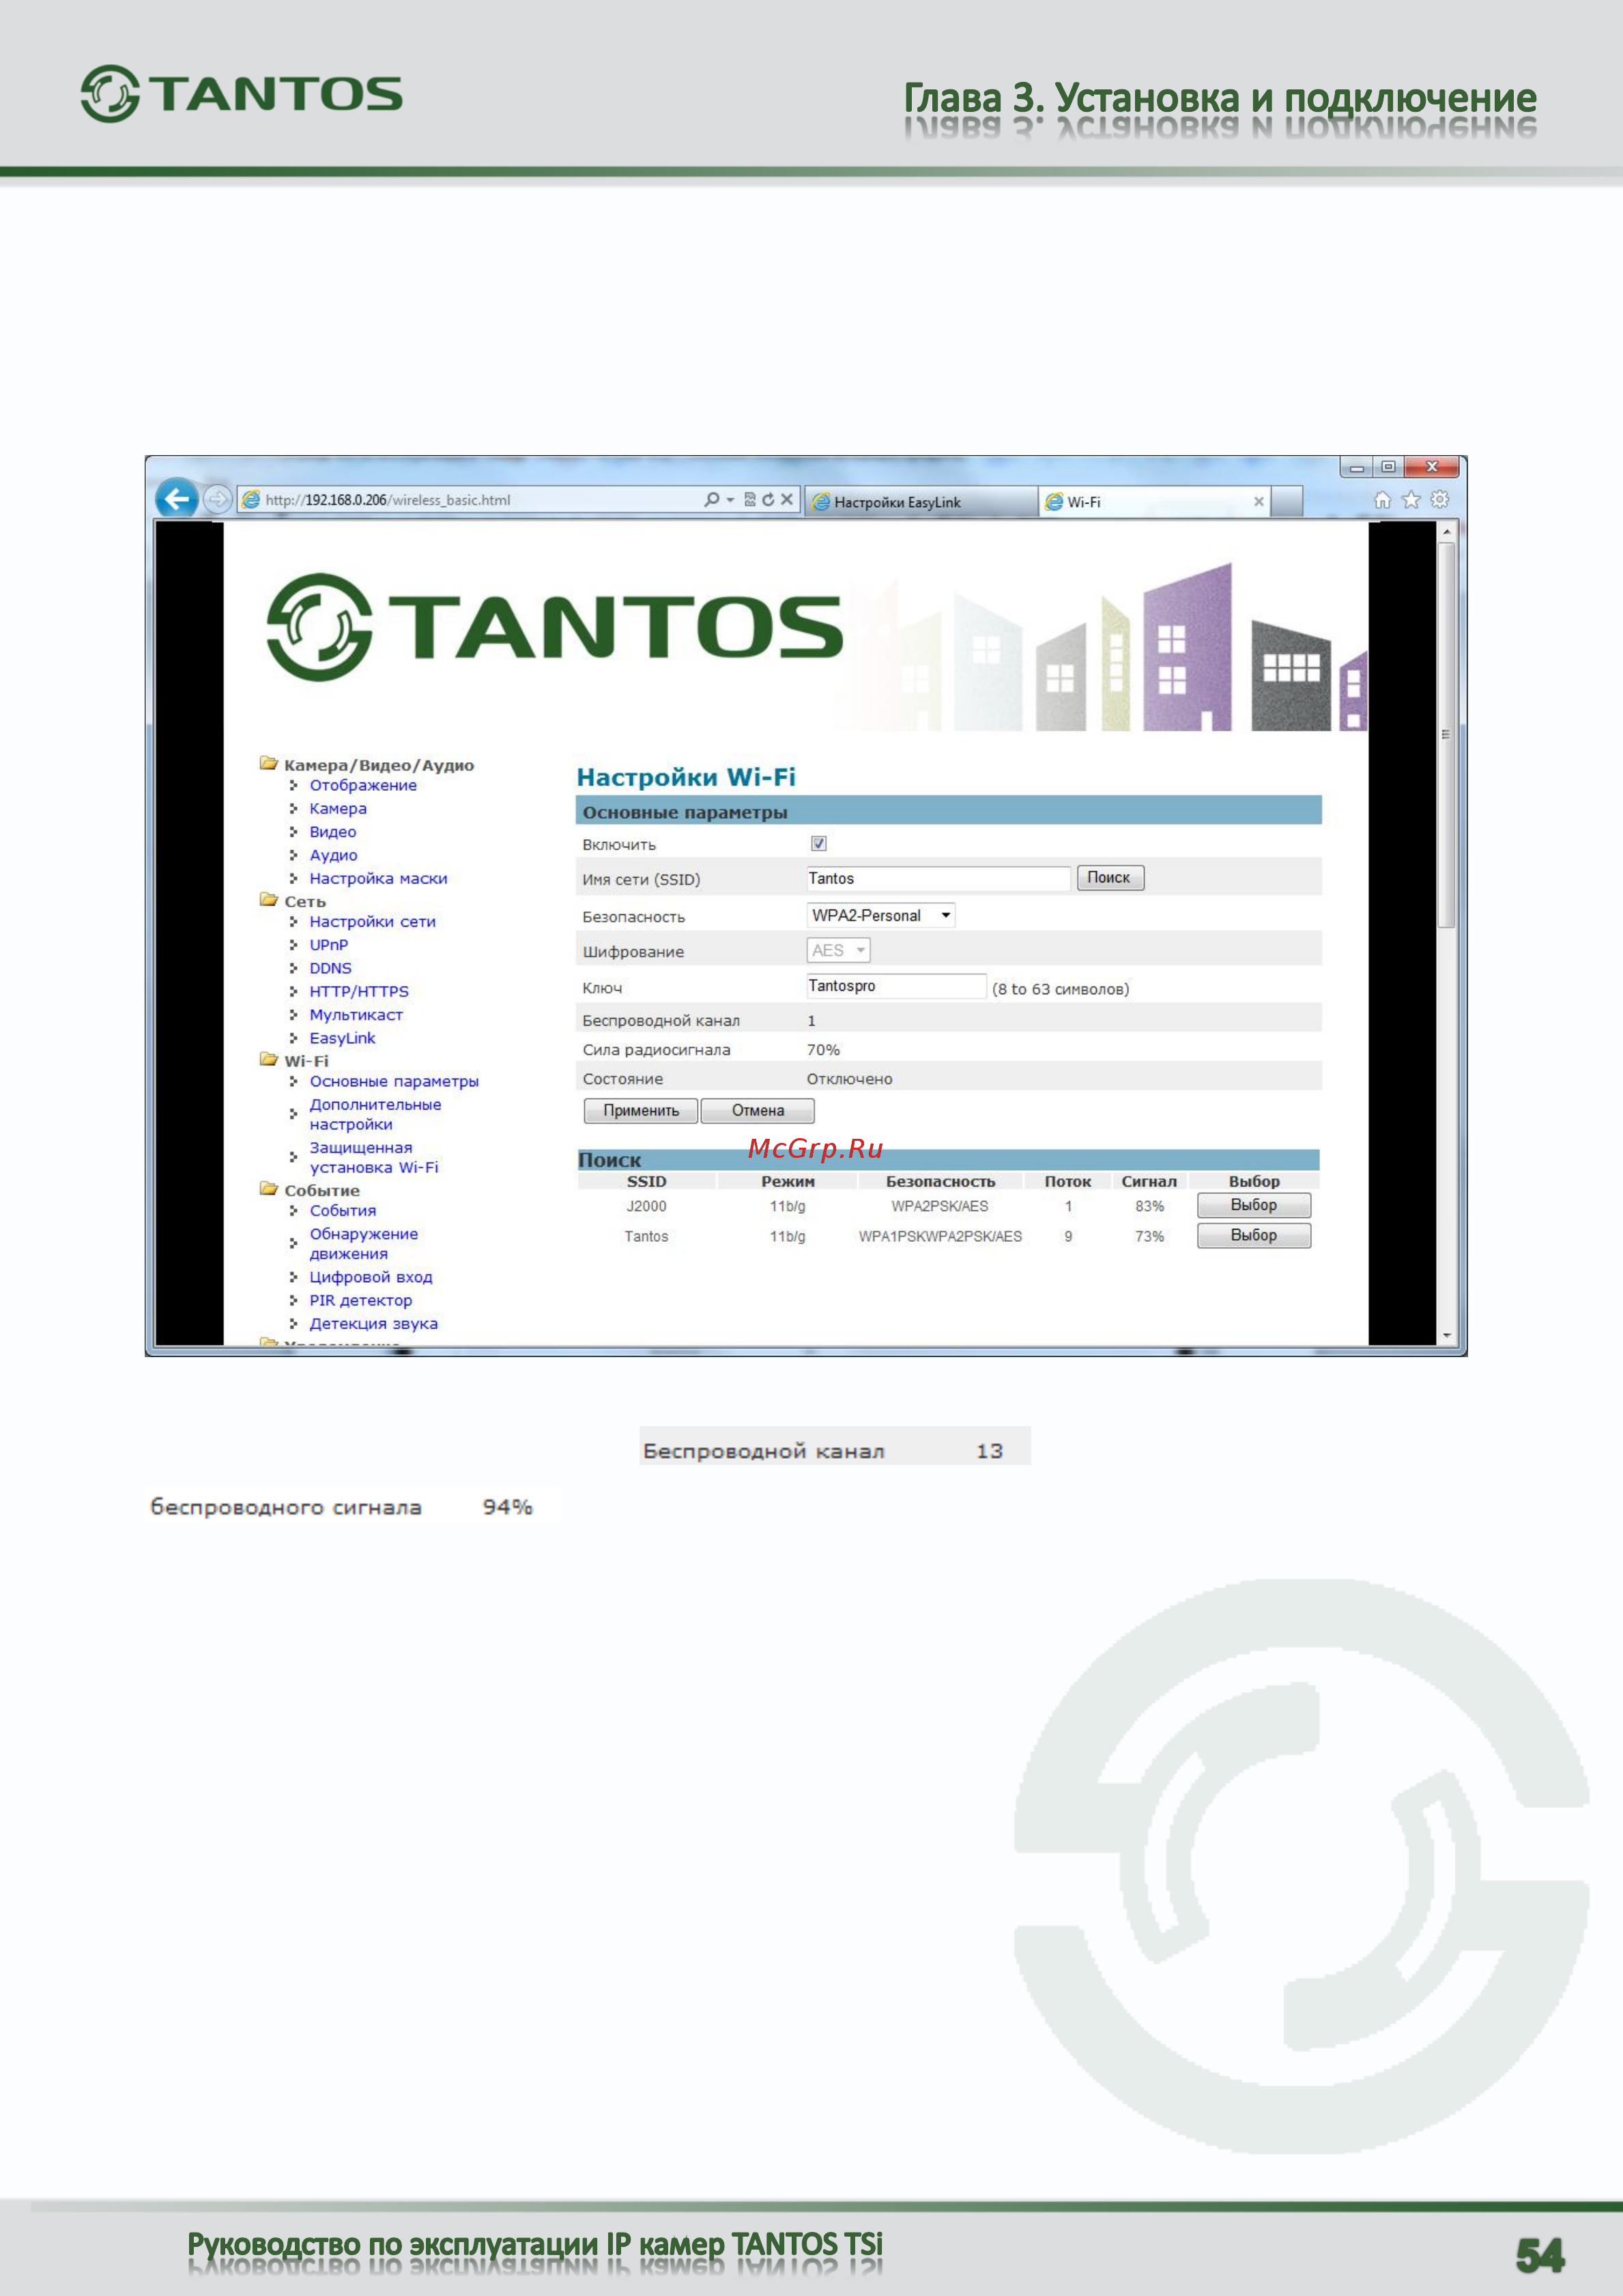This screenshot has height=2296, width=1623.
Task: Open the События link
Action: tap(343, 1210)
